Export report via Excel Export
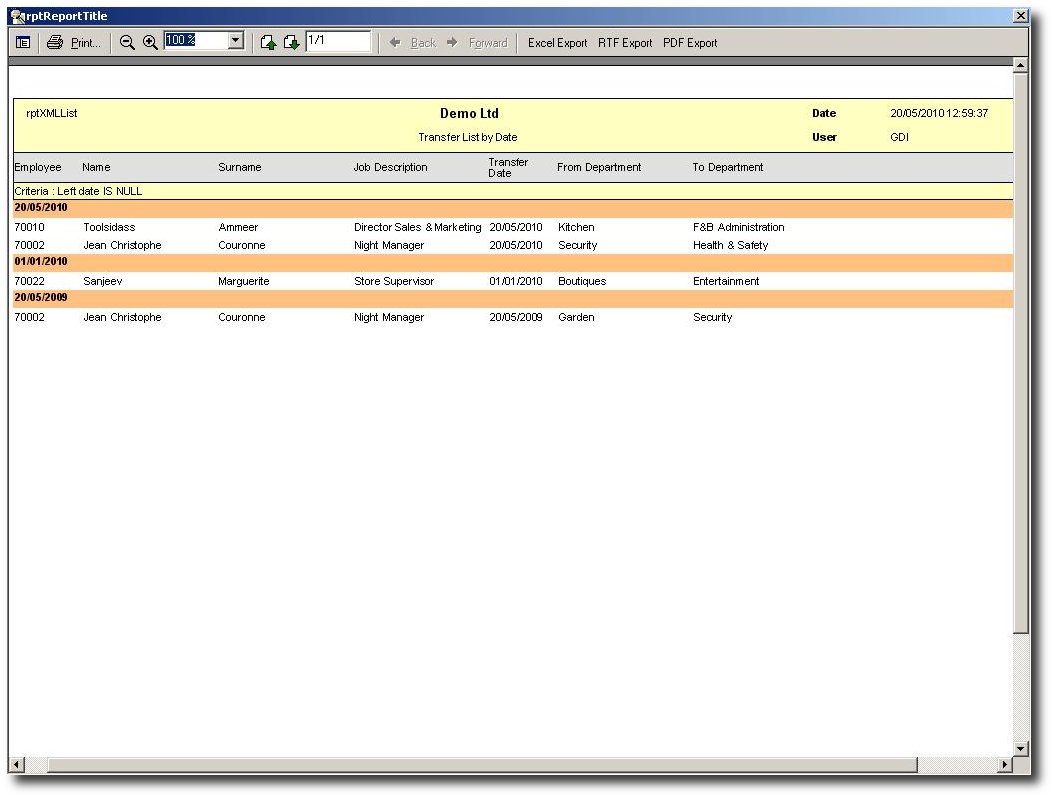The image size is (1054, 798). [x=557, y=43]
